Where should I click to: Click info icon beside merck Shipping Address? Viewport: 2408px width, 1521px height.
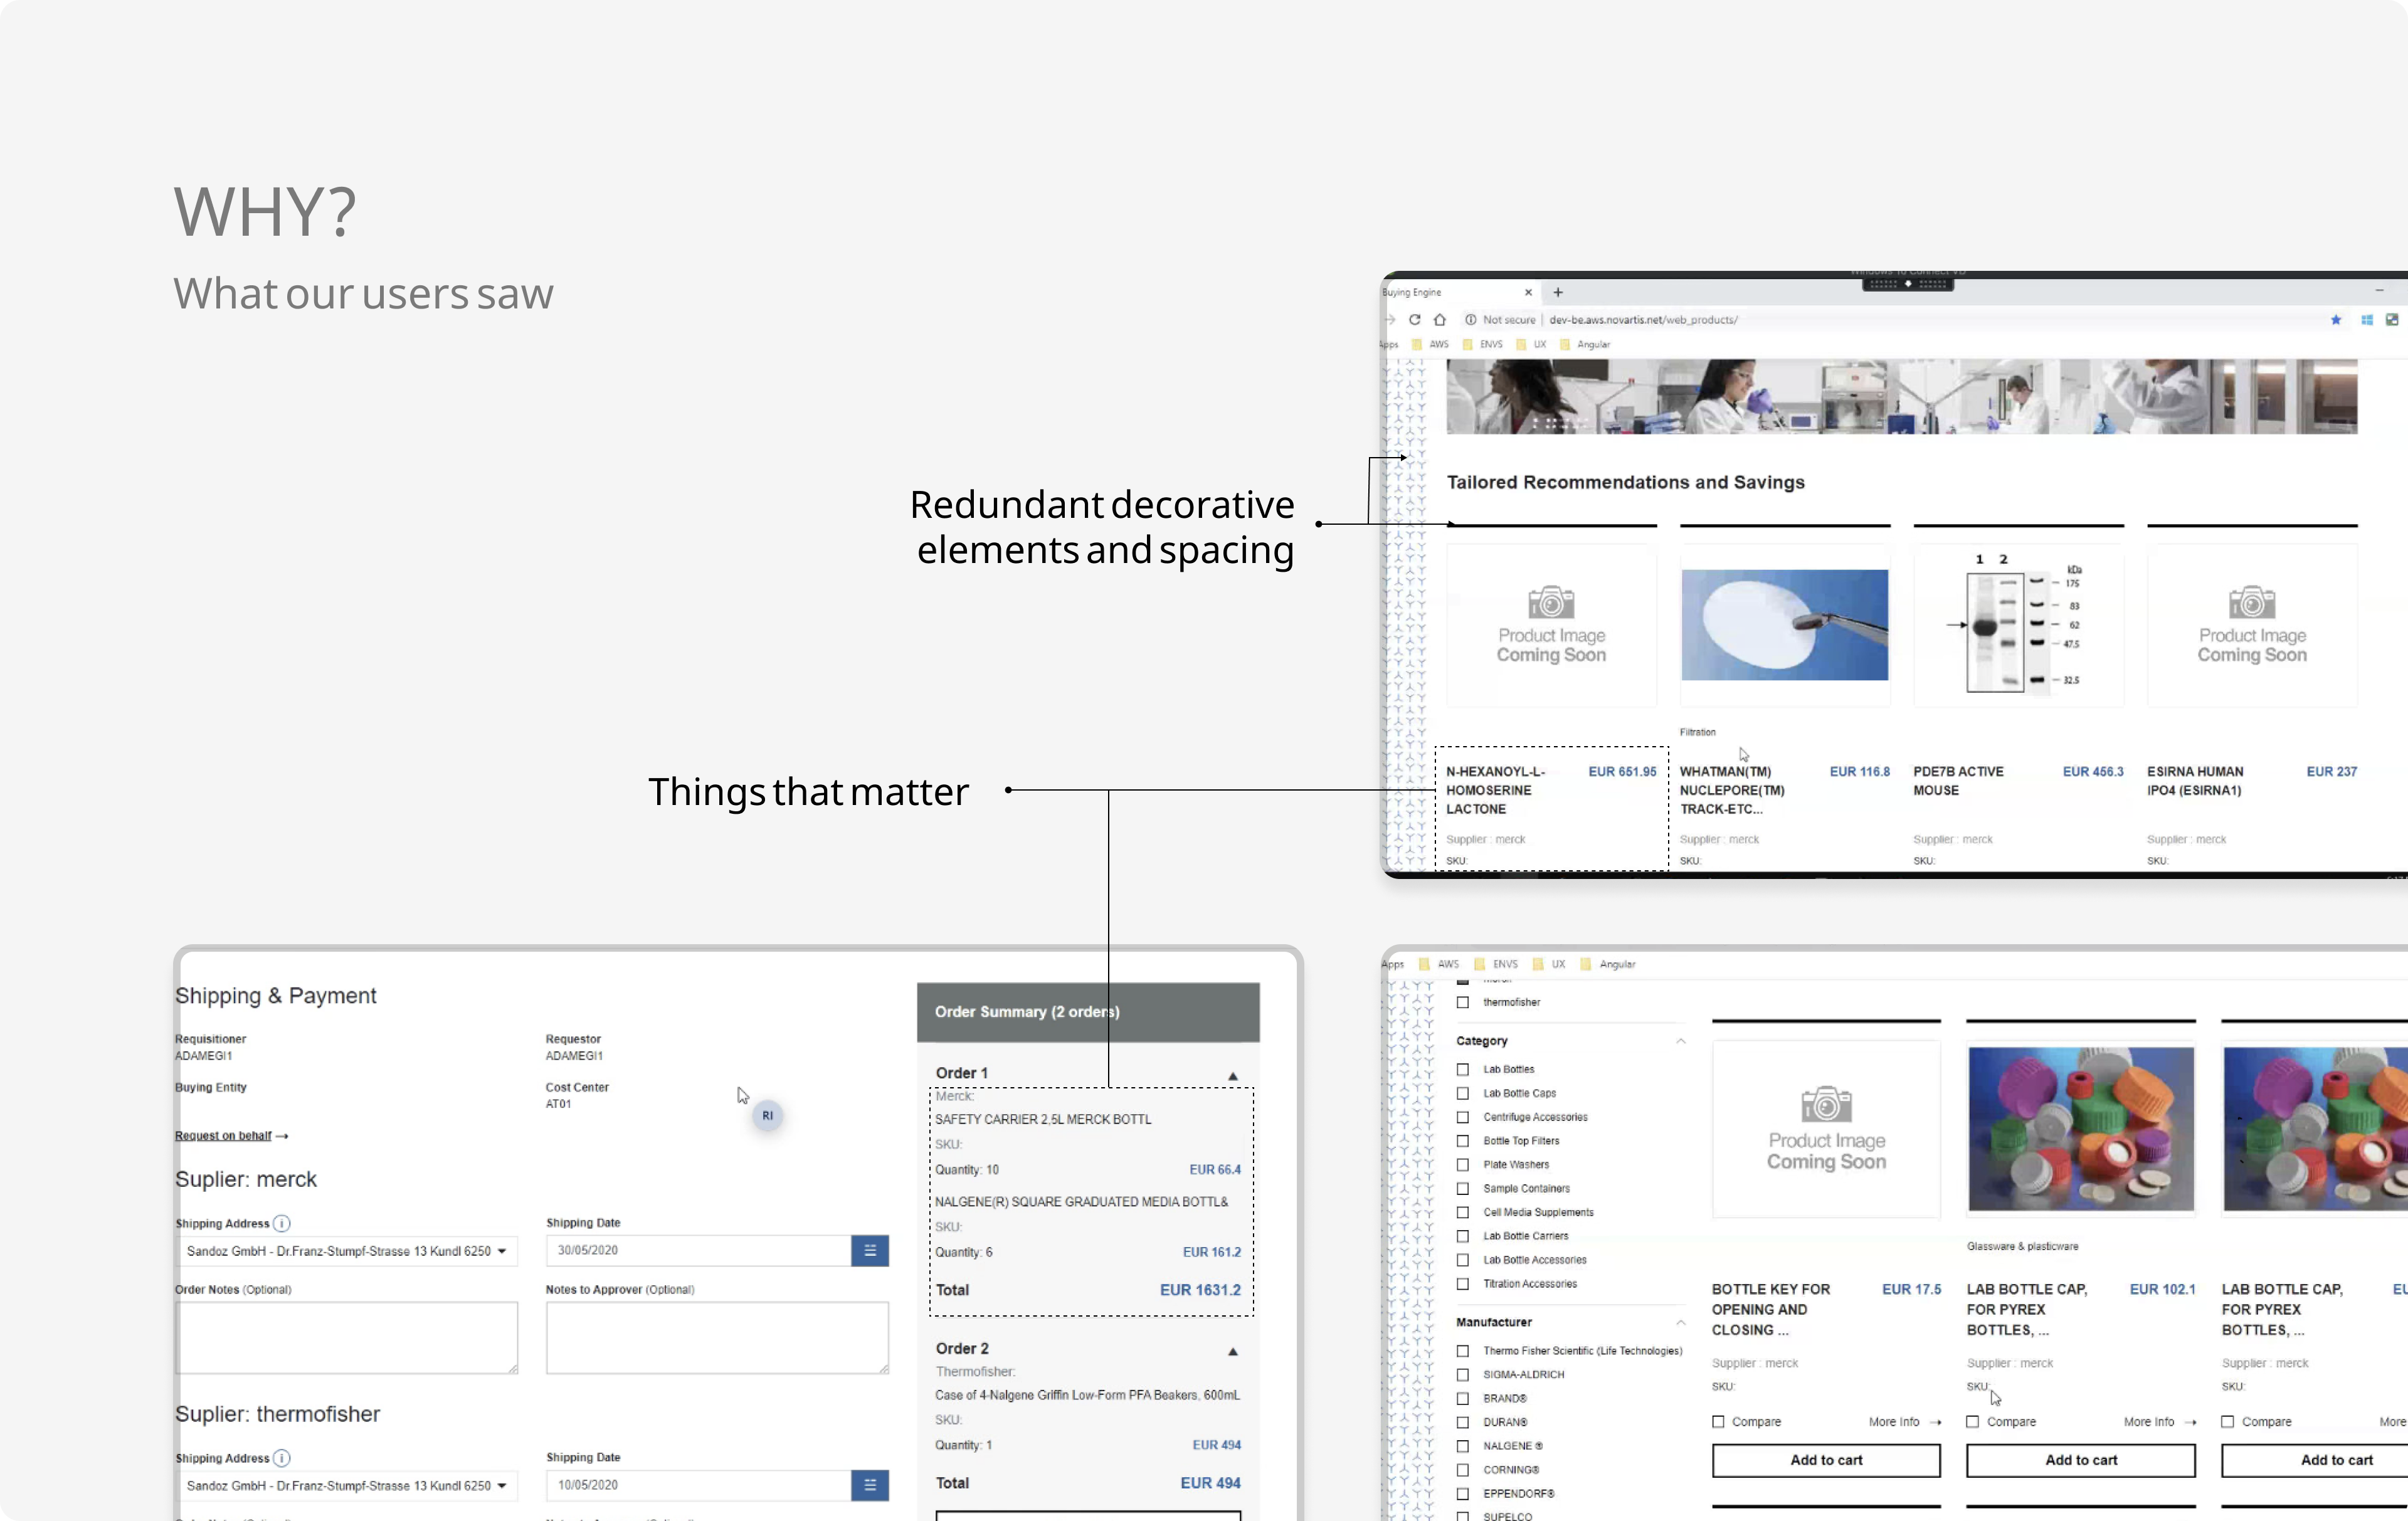(x=282, y=1223)
